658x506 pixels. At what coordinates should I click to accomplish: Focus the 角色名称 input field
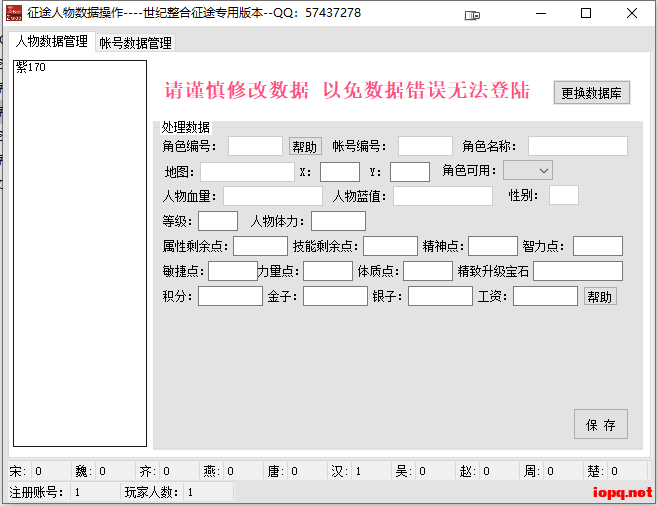click(577, 146)
